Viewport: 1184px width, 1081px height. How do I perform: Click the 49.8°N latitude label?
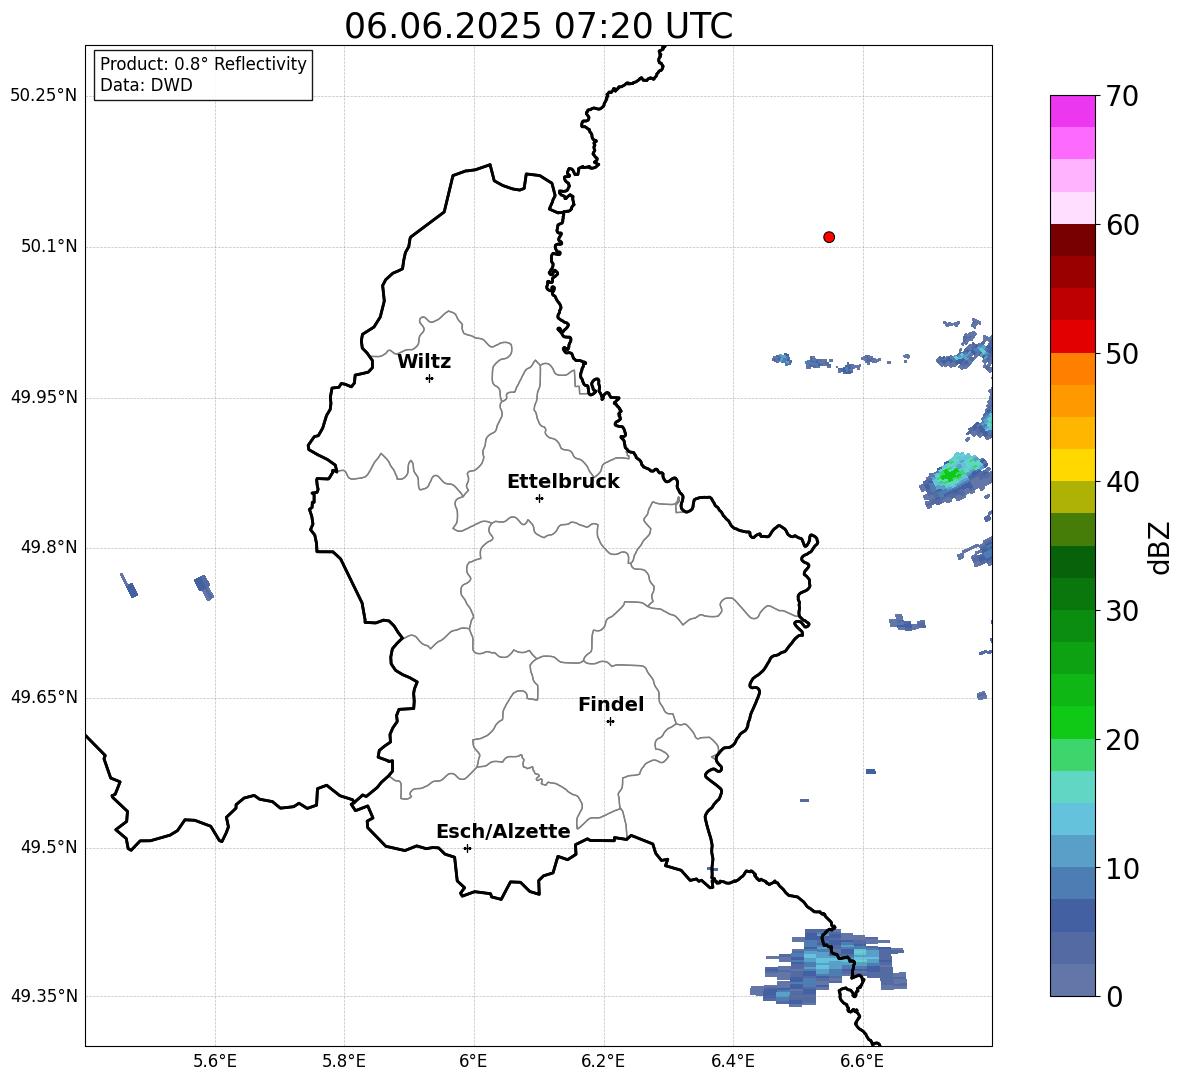click(x=49, y=547)
